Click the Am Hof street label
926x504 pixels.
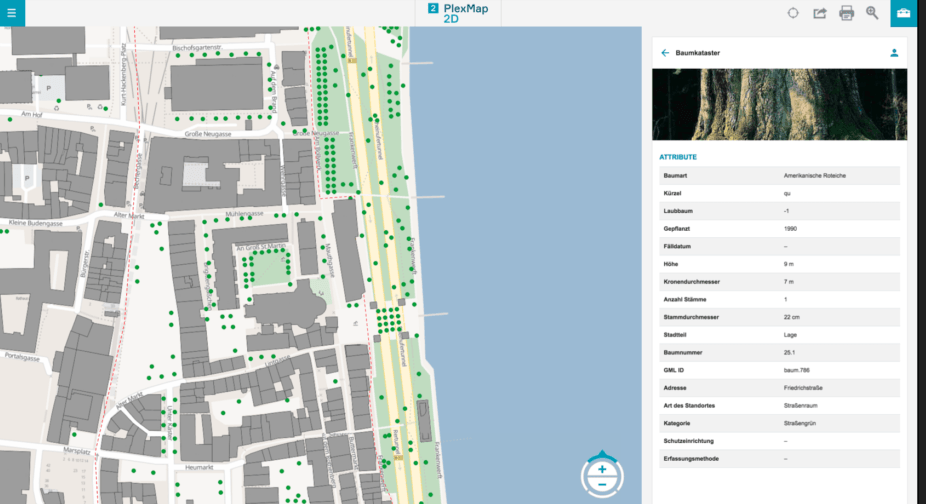click(31, 114)
